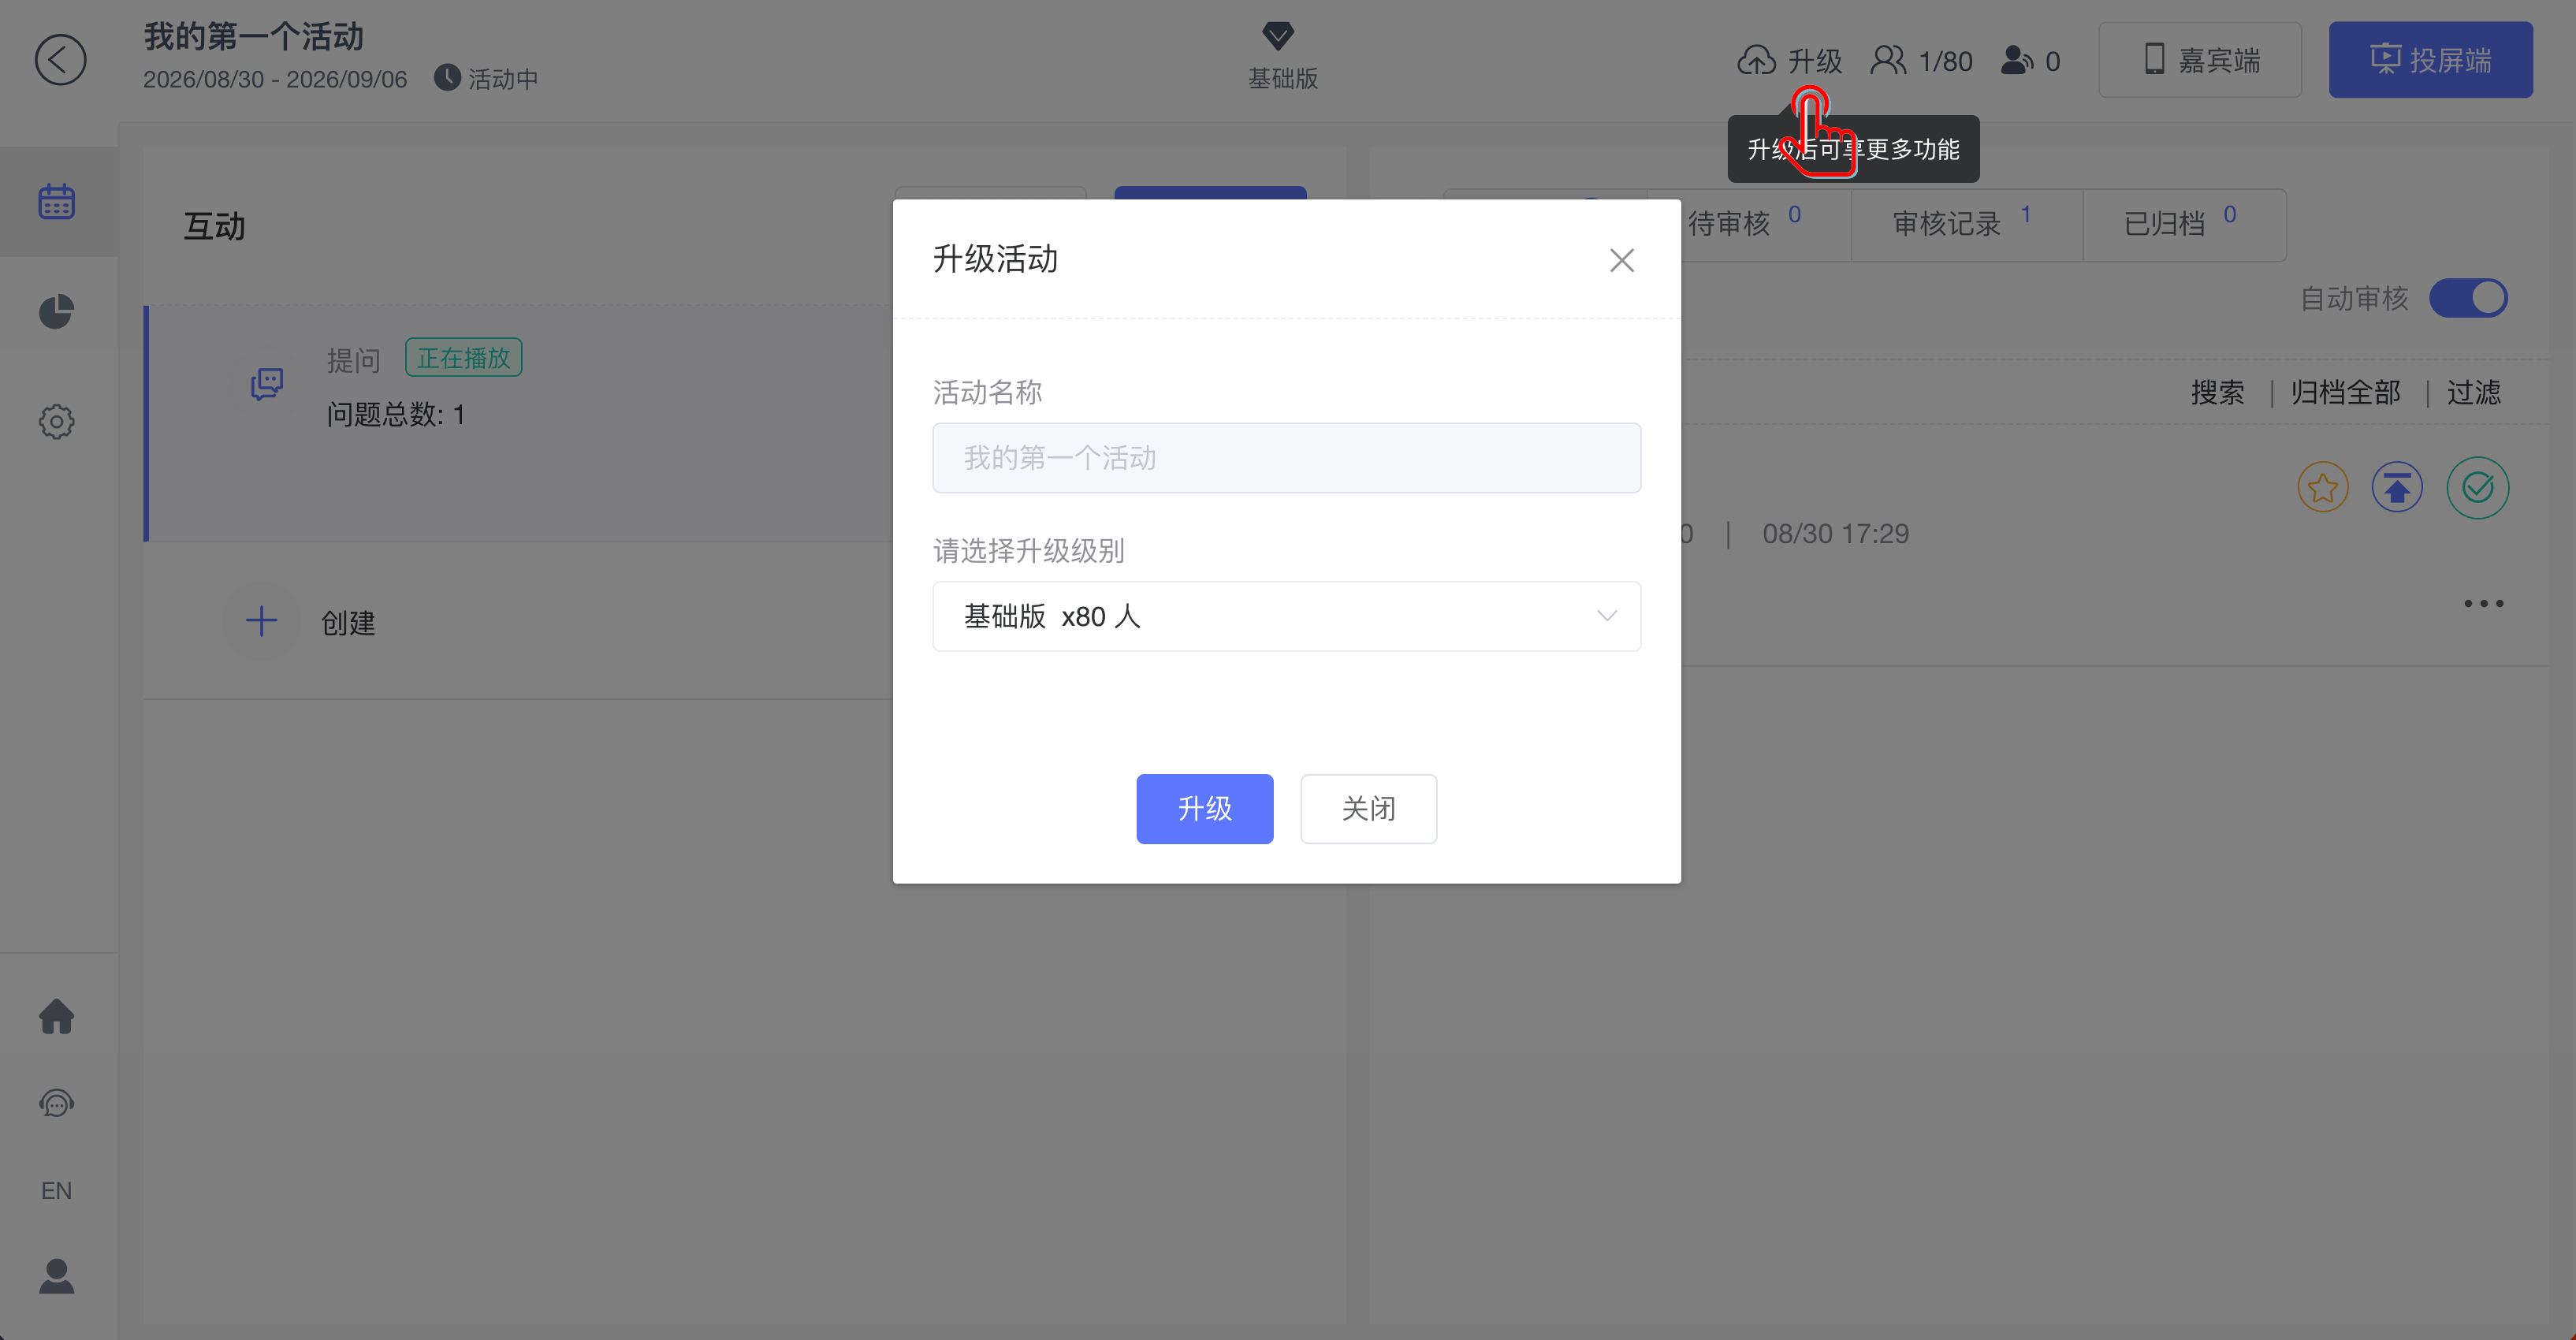Open the calendar interaction sidebar icon
This screenshot has height=1340, width=2576.
click(57, 201)
